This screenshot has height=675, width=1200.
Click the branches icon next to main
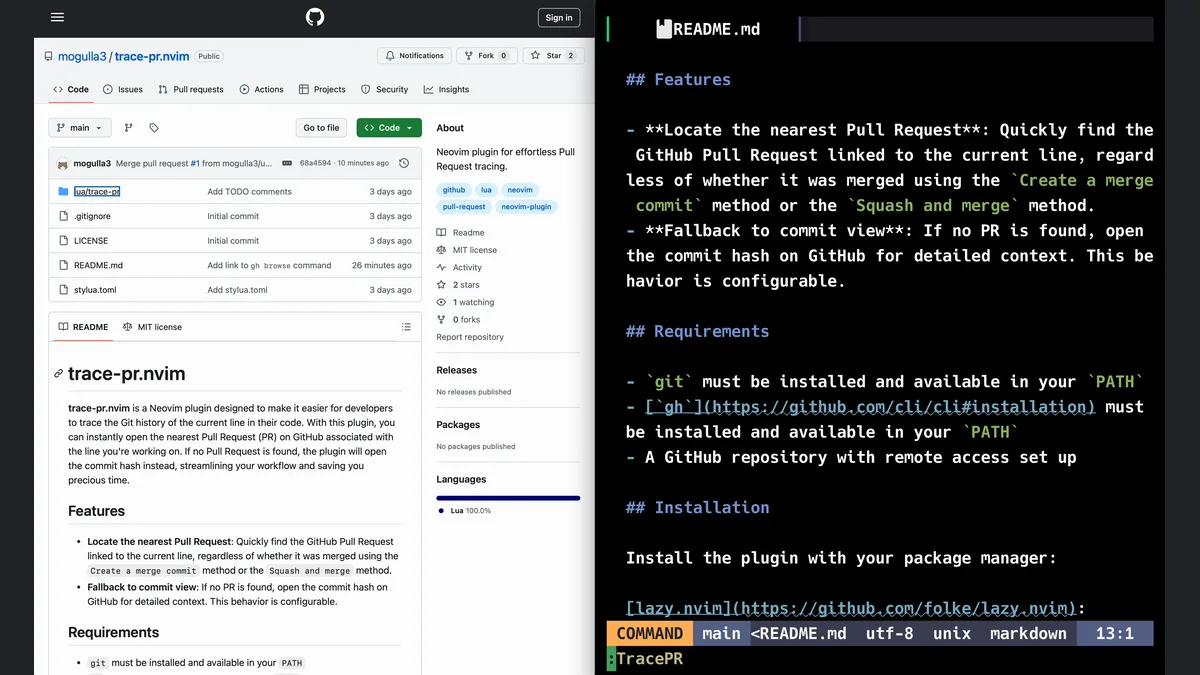pos(128,128)
